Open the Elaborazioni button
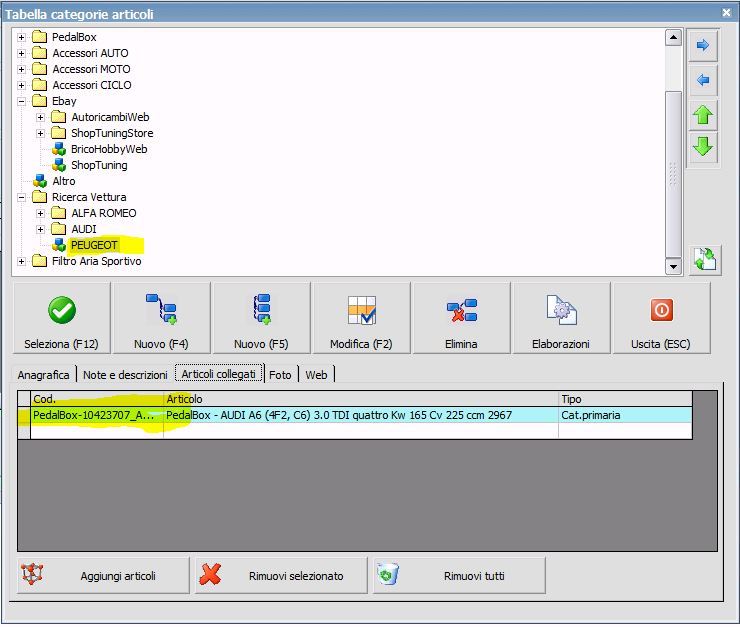Viewport: 740px width, 627px height. (561, 318)
